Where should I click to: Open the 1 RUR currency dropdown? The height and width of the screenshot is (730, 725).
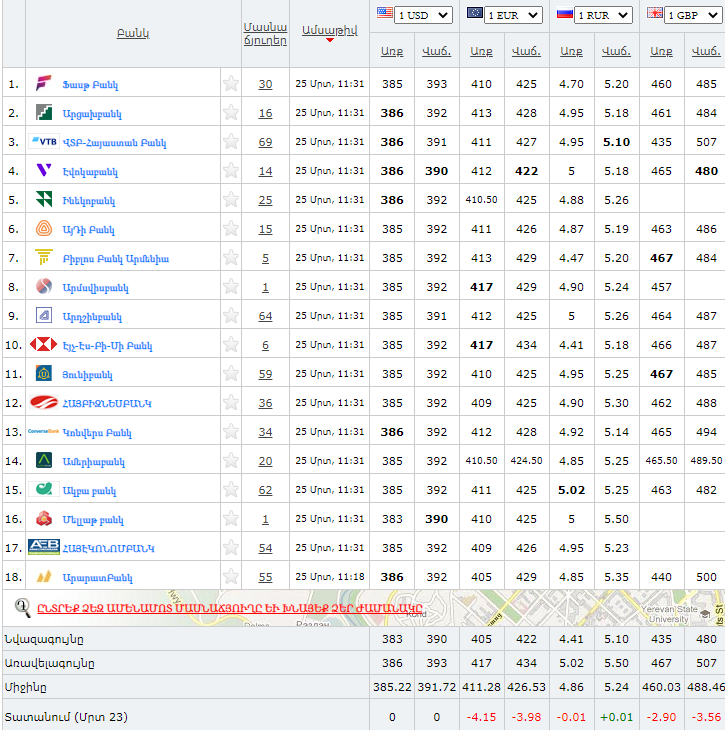[x=603, y=15]
